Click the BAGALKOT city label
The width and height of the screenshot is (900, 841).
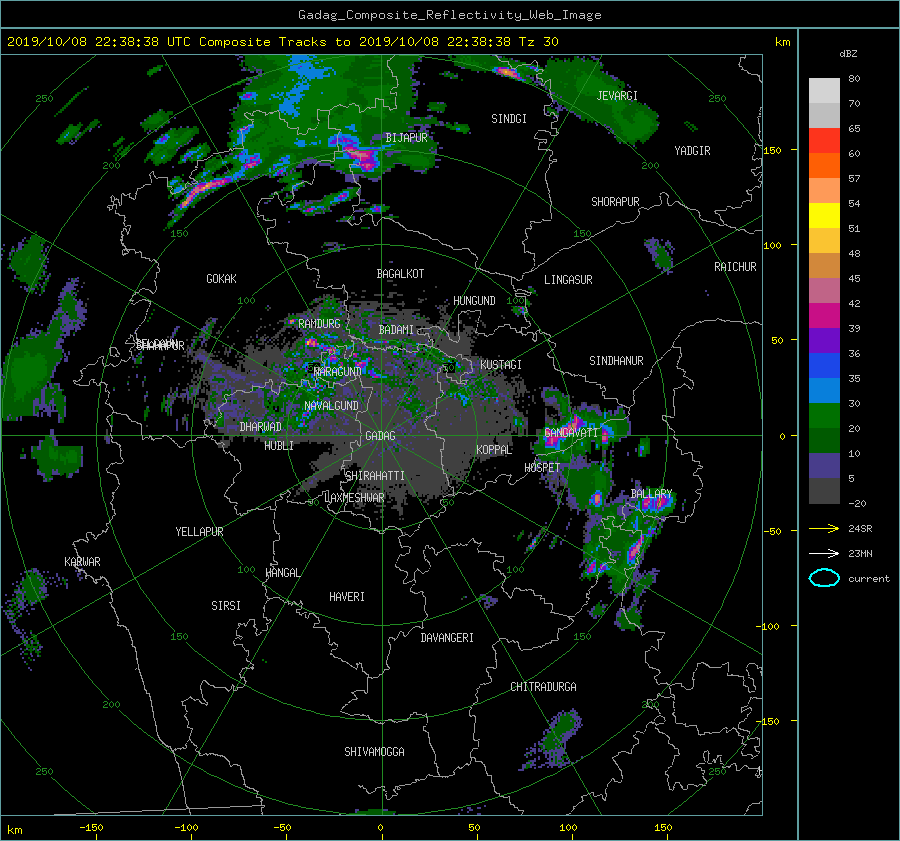[400, 274]
